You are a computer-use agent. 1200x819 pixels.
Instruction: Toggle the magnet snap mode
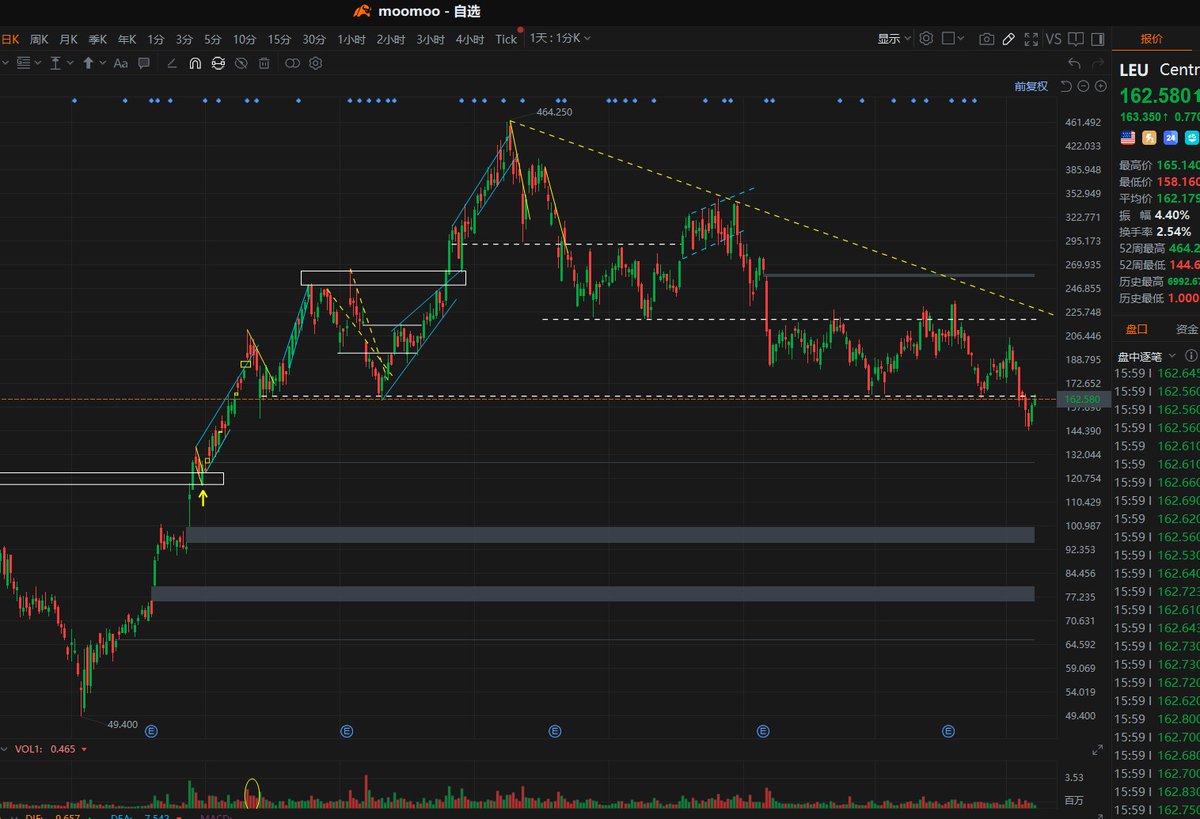(x=194, y=63)
